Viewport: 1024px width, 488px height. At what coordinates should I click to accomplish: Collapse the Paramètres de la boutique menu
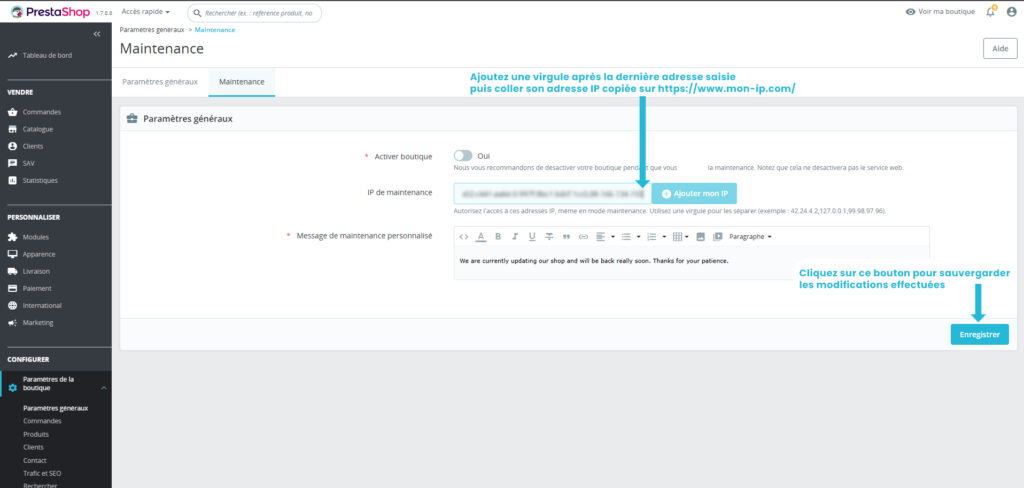103,388
